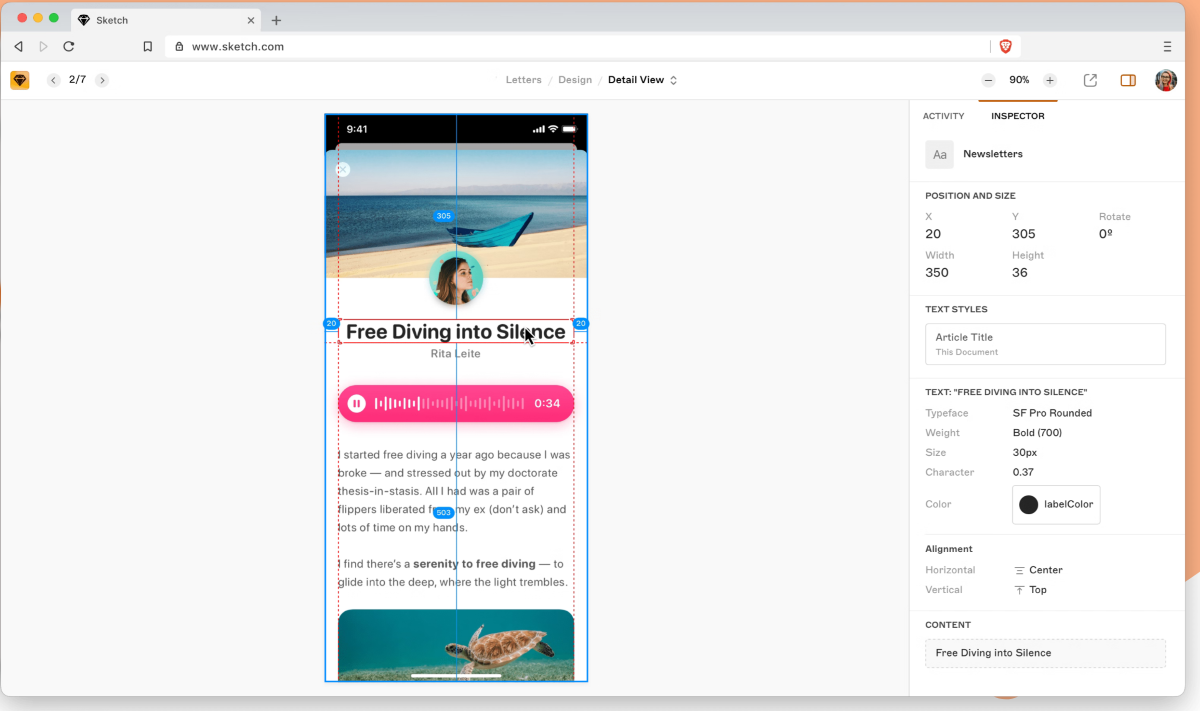This screenshot has width=1200, height=711.
Task: Click the Brave shield icon
Action: coord(1005,46)
